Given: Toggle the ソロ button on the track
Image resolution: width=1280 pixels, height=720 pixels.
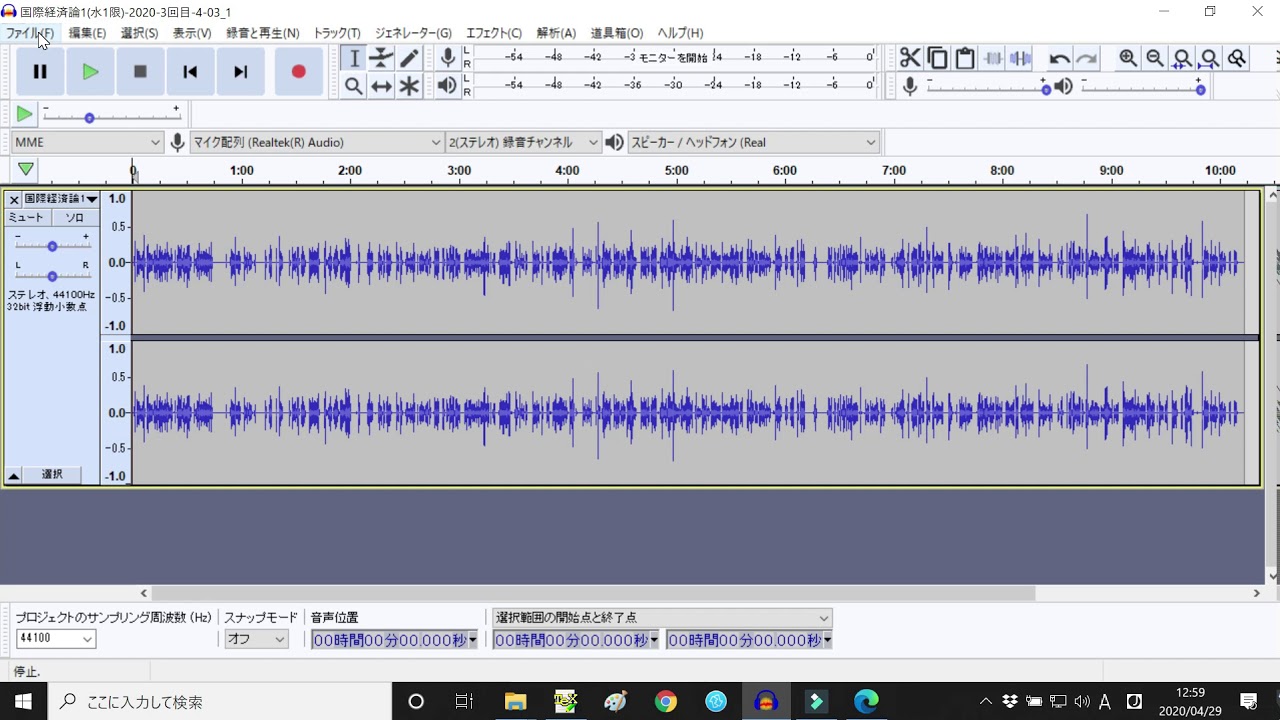Looking at the screenshot, I should [x=75, y=217].
